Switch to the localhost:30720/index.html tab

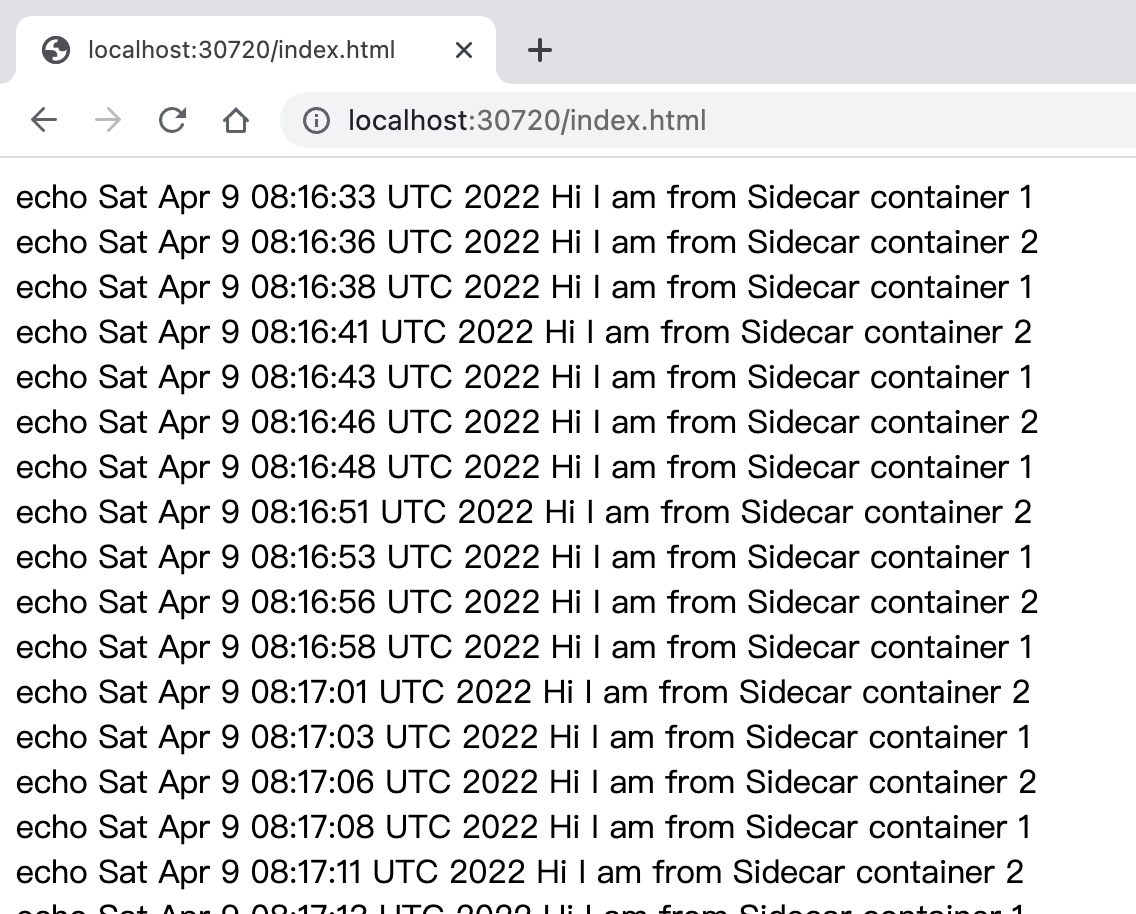pos(240,49)
